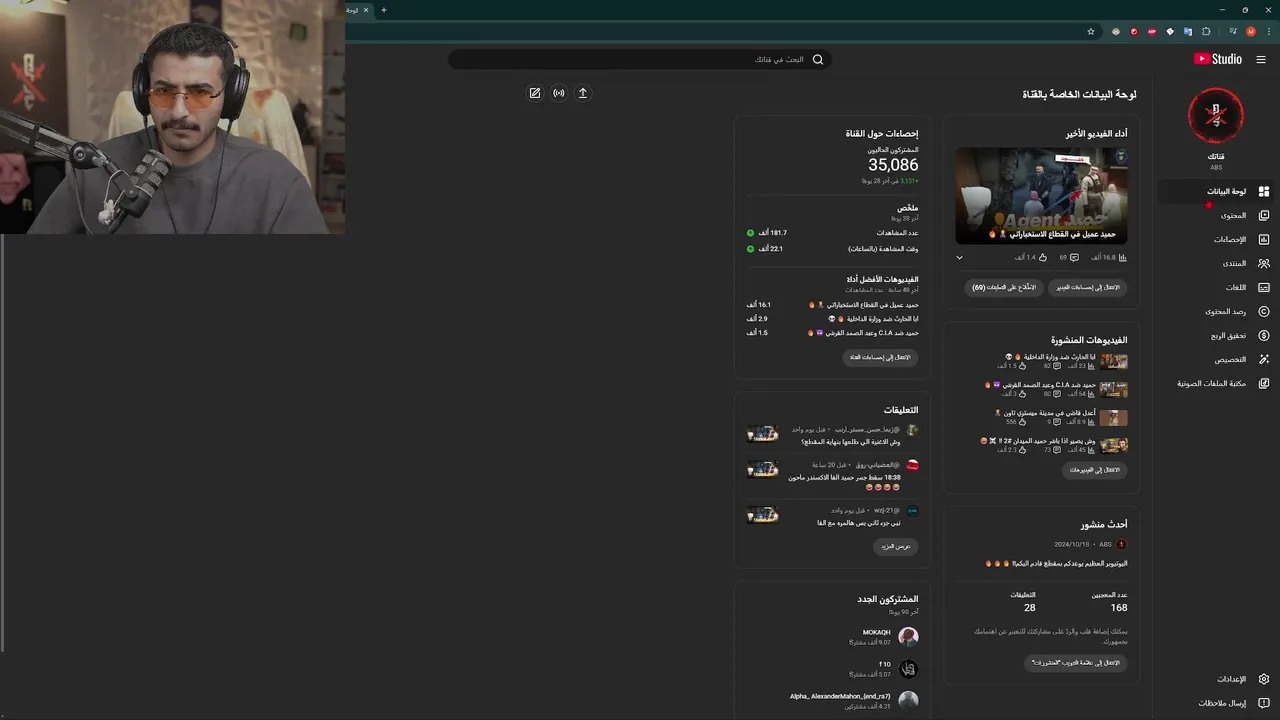
Task: Click the green watch-time trend indicator 22.1
Action: 750,249
